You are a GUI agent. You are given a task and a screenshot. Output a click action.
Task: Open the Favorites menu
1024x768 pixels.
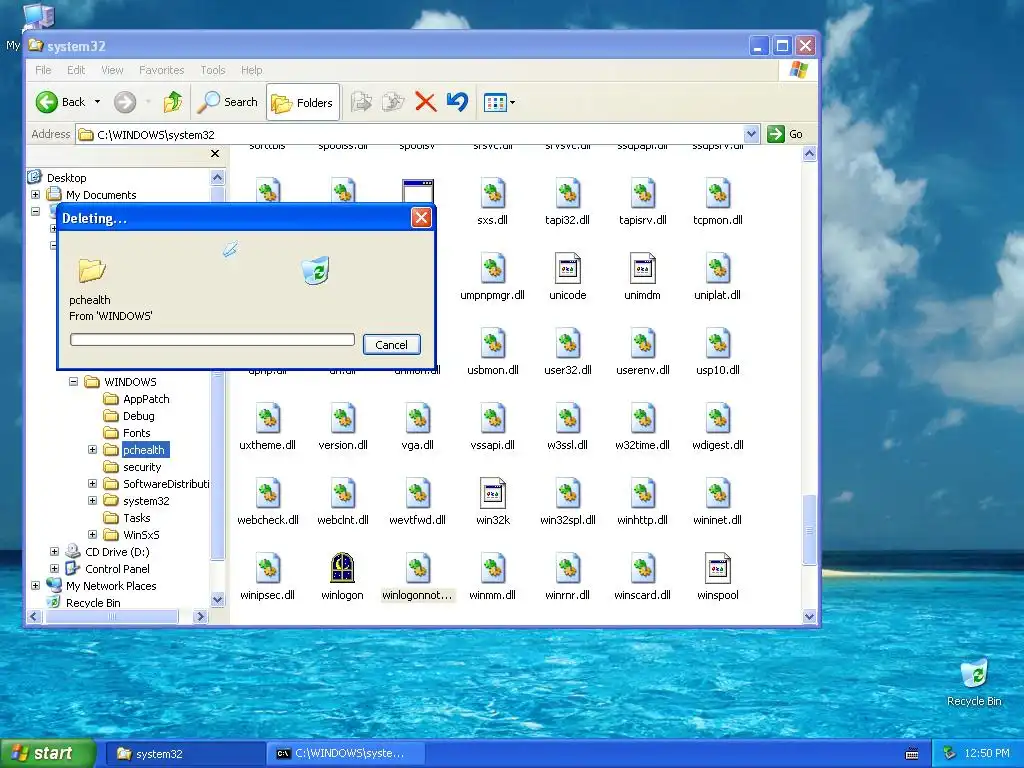click(161, 70)
